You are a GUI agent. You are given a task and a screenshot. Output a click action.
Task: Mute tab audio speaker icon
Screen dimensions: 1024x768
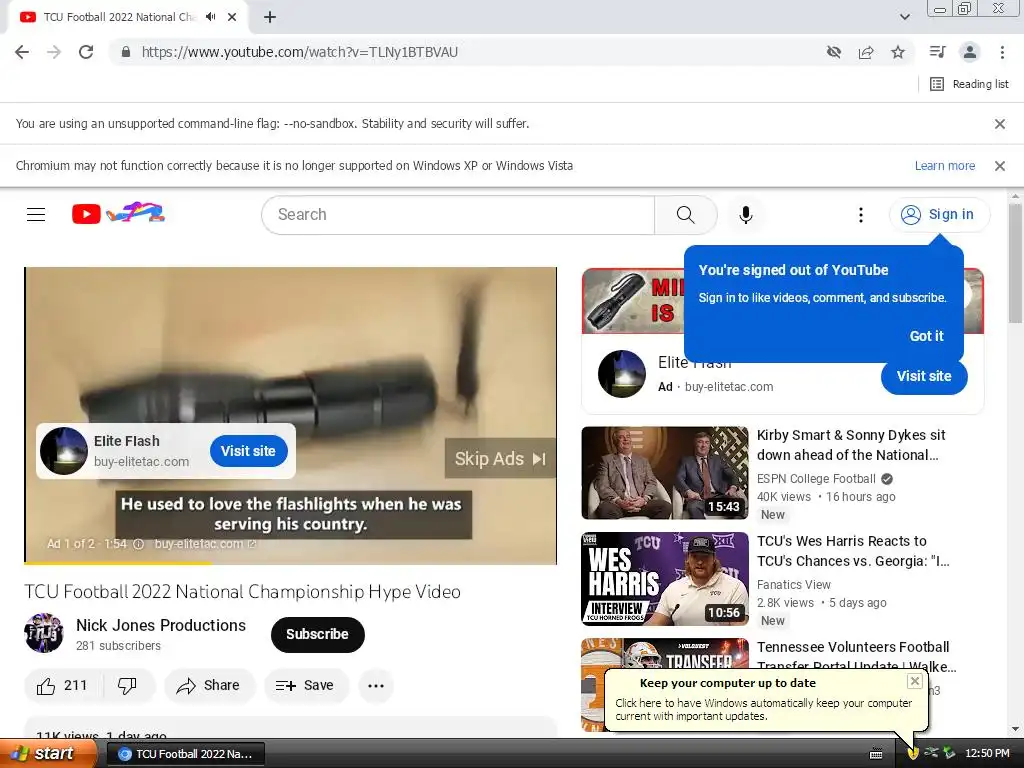coord(210,17)
